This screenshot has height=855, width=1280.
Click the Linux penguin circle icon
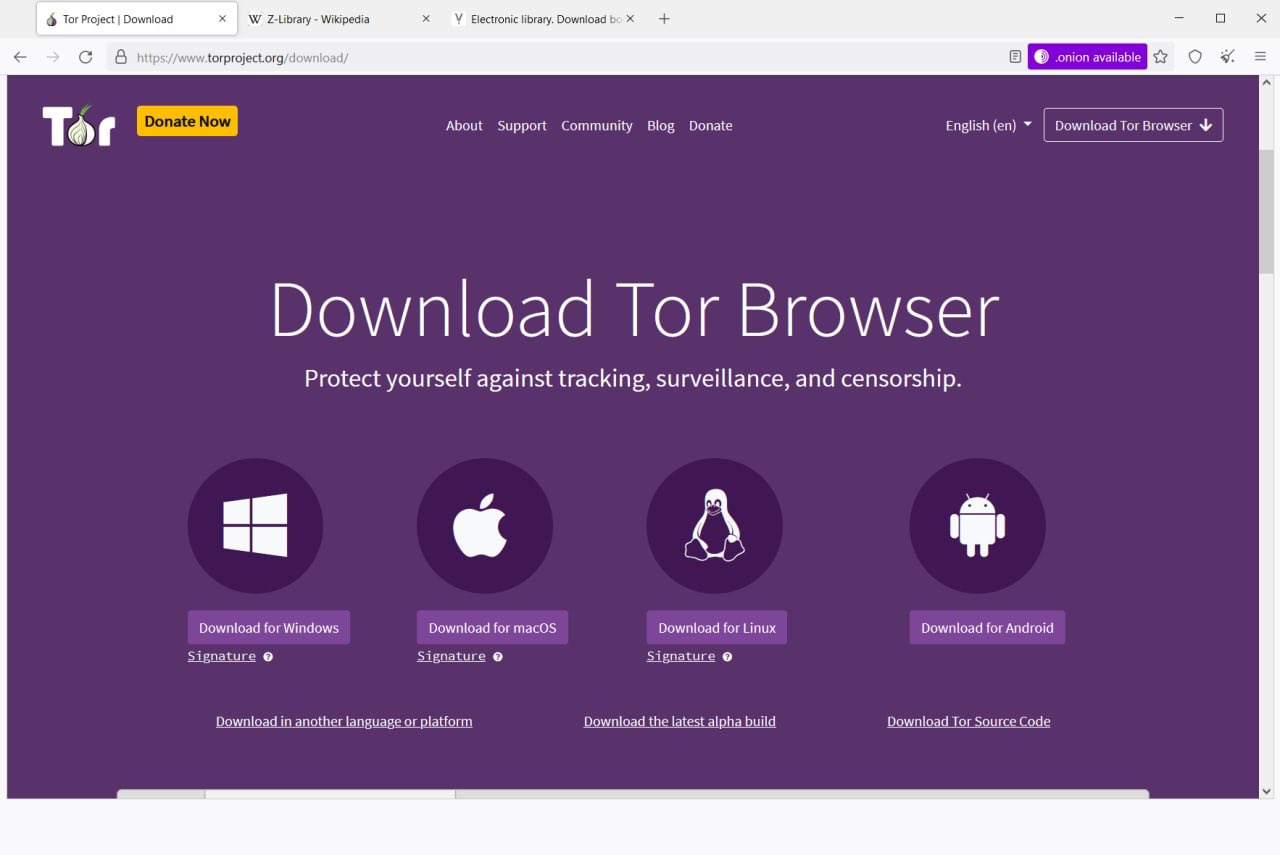click(x=715, y=525)
